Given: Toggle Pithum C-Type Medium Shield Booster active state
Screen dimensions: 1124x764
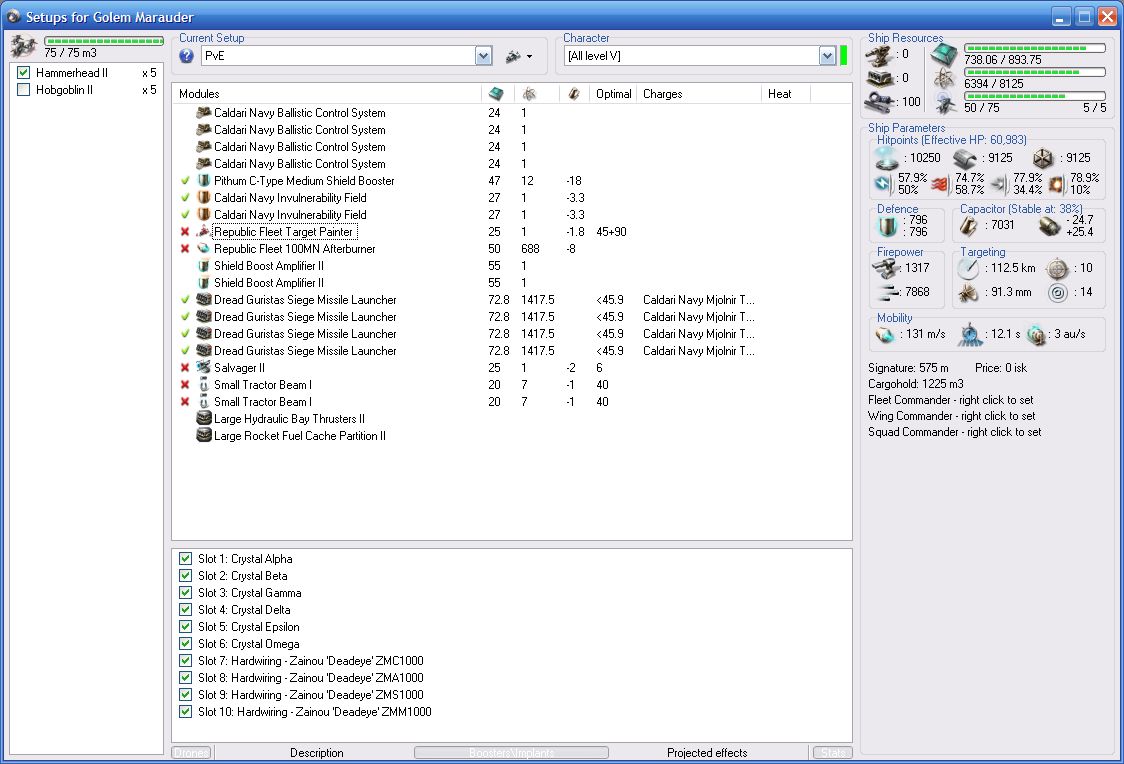Looking at the screenshot, I should click(x=185, y=181).
